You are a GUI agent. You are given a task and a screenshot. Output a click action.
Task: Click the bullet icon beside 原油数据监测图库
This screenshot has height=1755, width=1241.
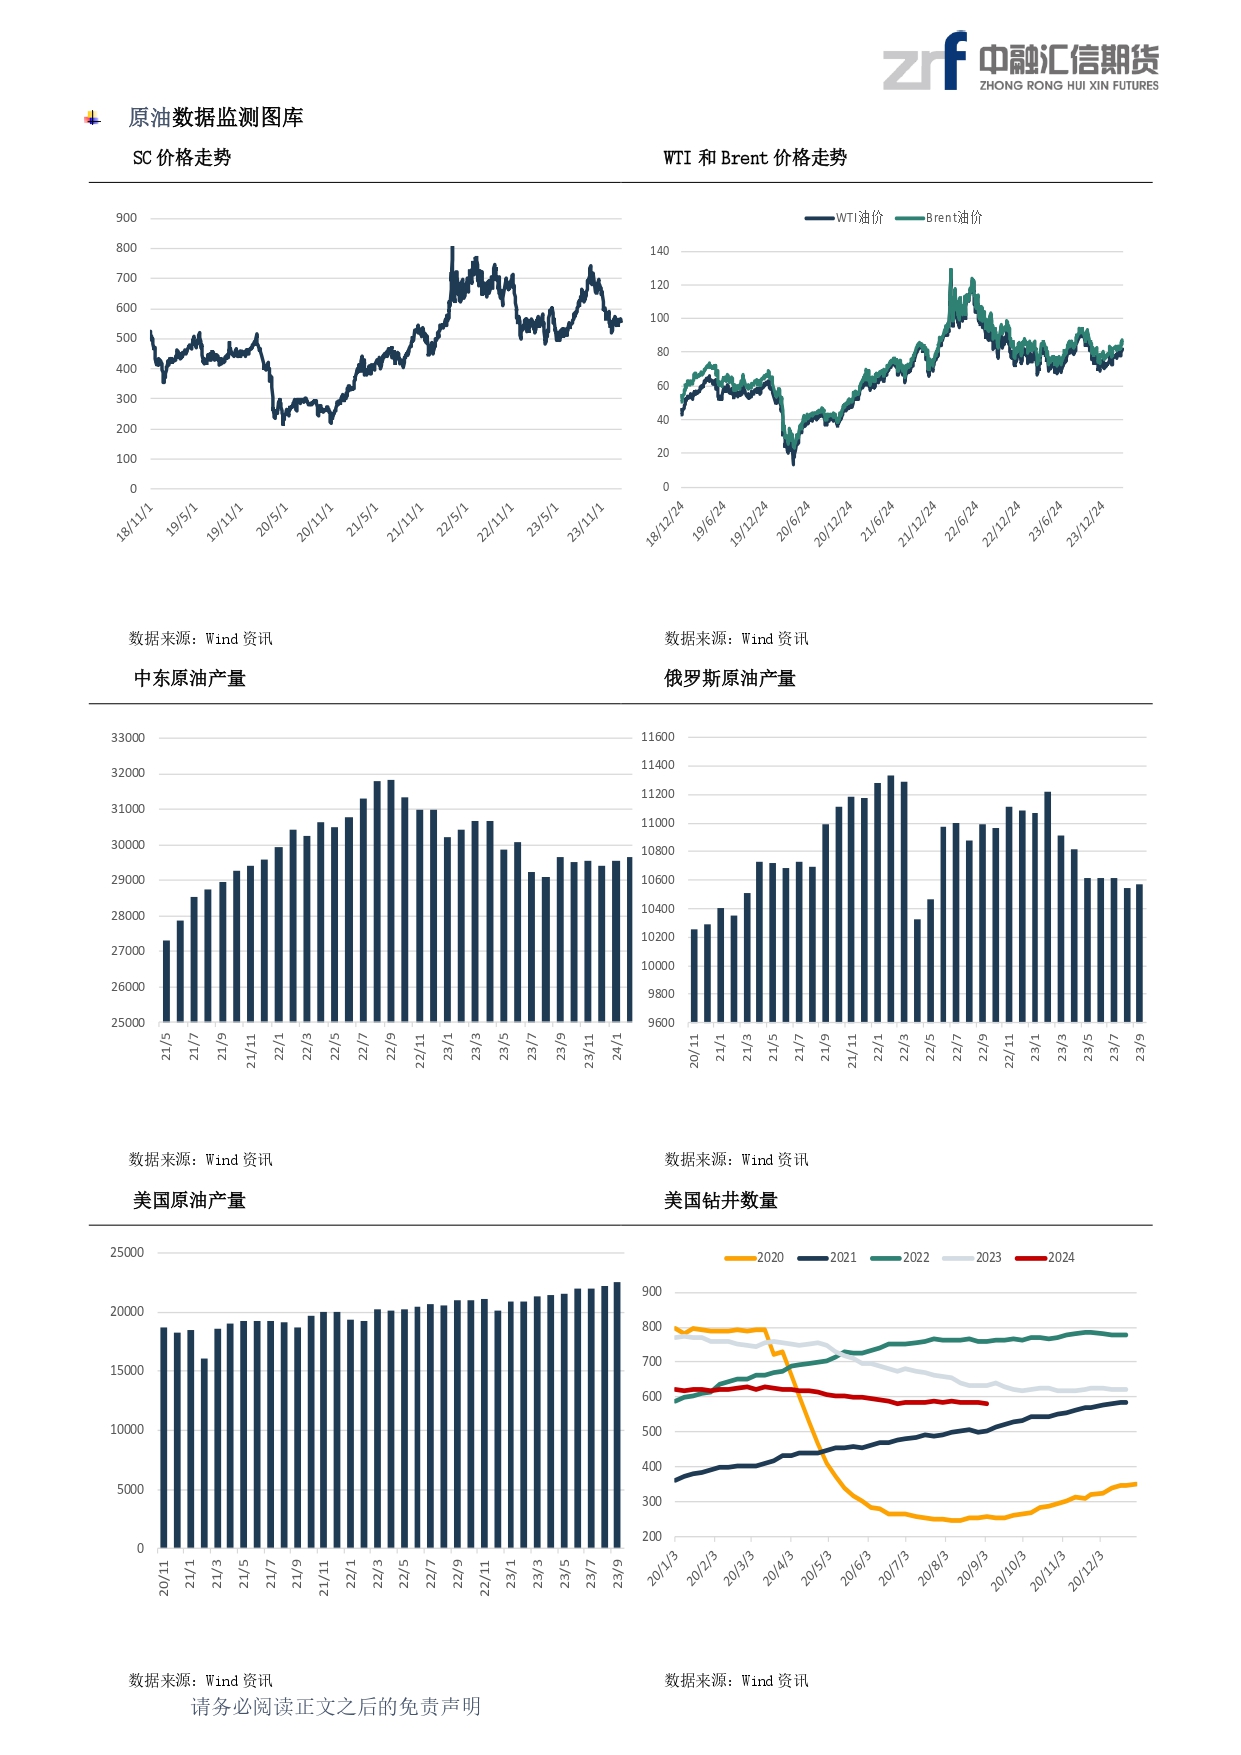click(93, 119)
